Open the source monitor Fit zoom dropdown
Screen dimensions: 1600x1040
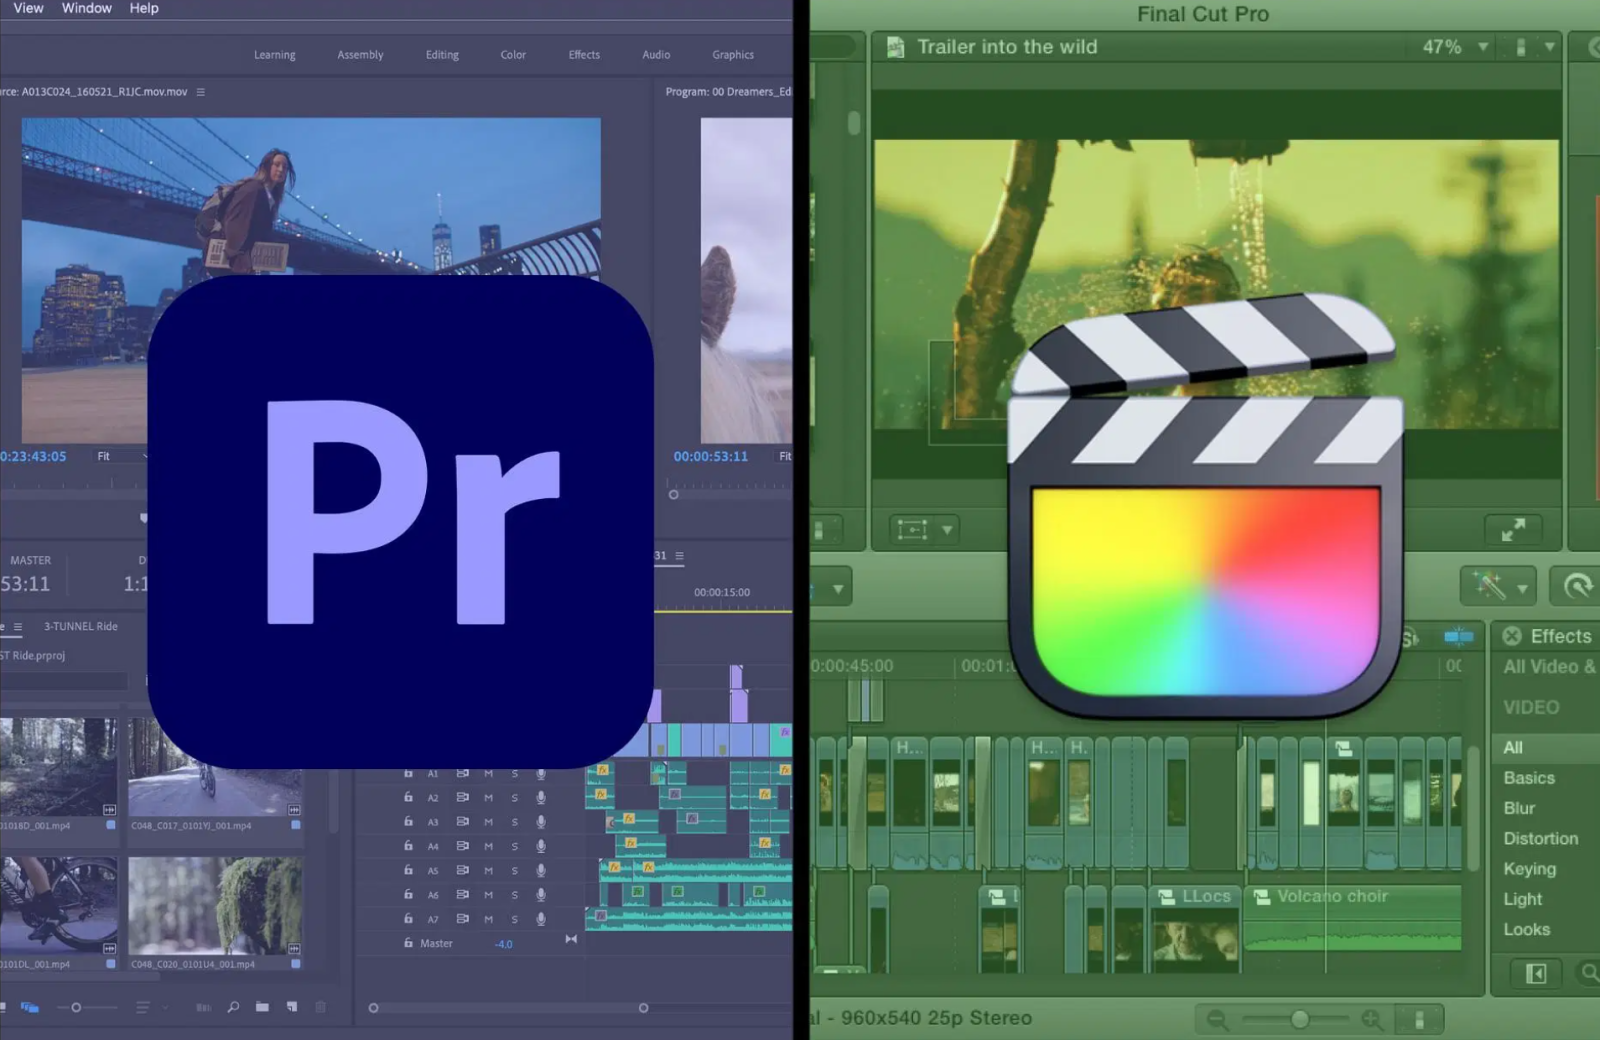coord(122,456)
